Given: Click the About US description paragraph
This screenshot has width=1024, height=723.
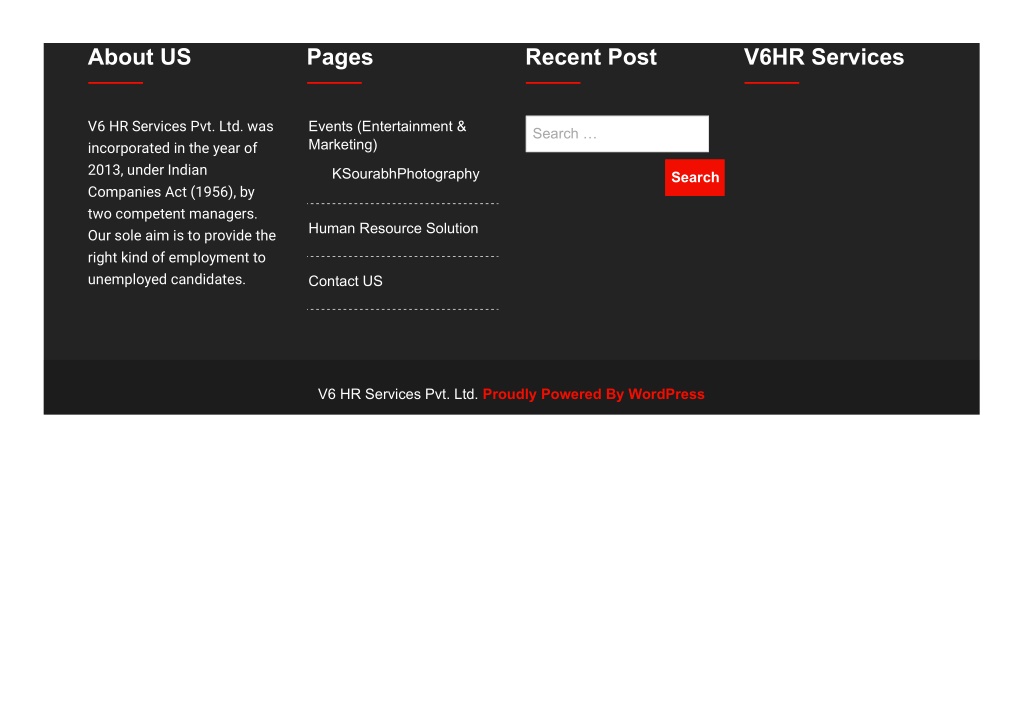Looking at the screenshot, I should pyautogui.click(x=182, y=202).
